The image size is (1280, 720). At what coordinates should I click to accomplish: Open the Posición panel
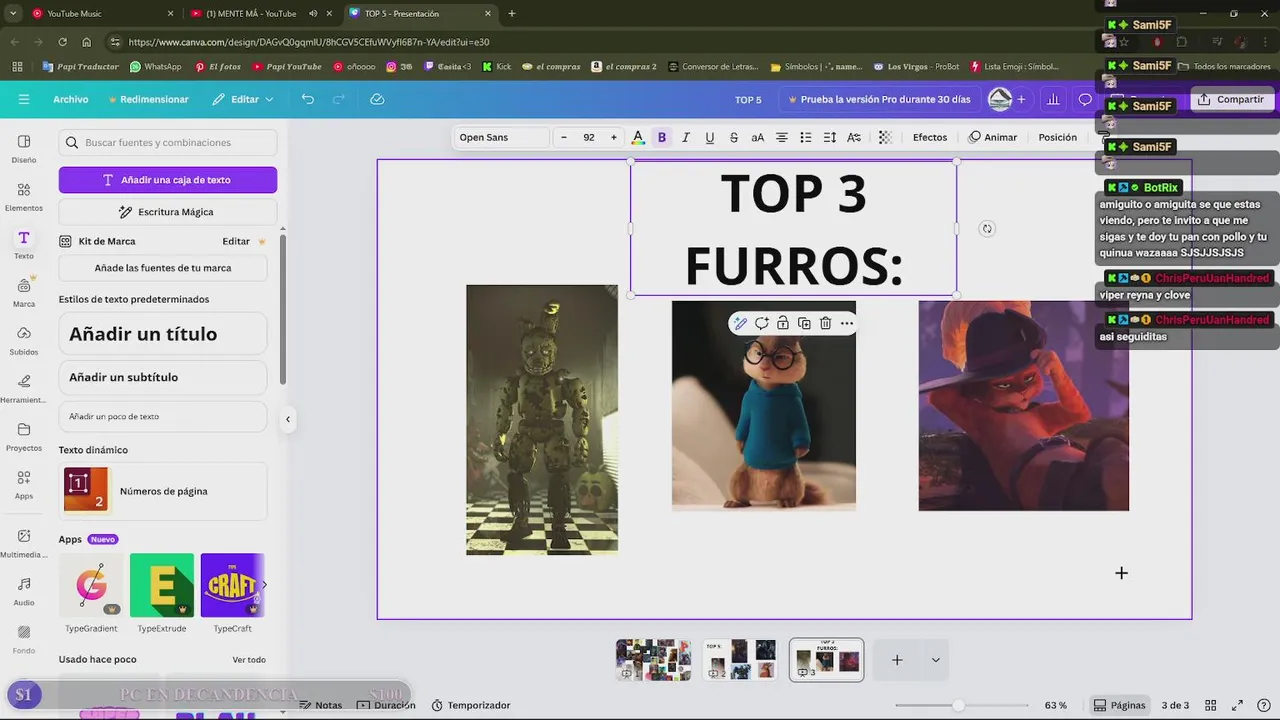tap(1057, 137)
